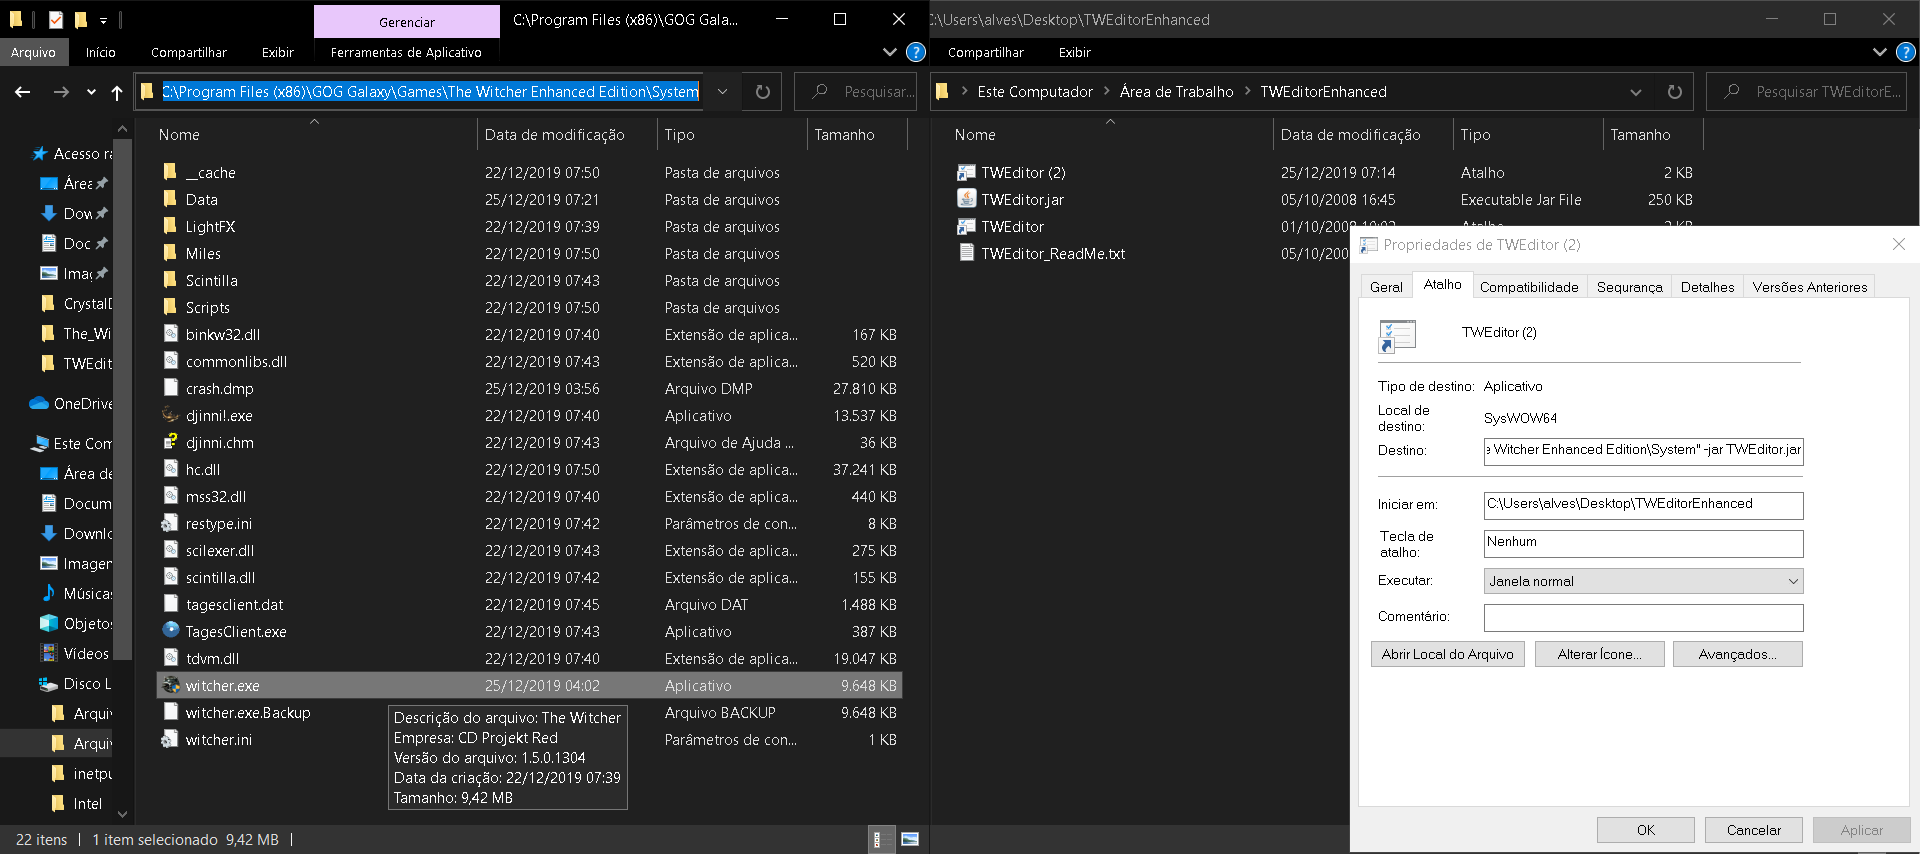Expand the address bar history dropdown in left window

tap(722, 92)
